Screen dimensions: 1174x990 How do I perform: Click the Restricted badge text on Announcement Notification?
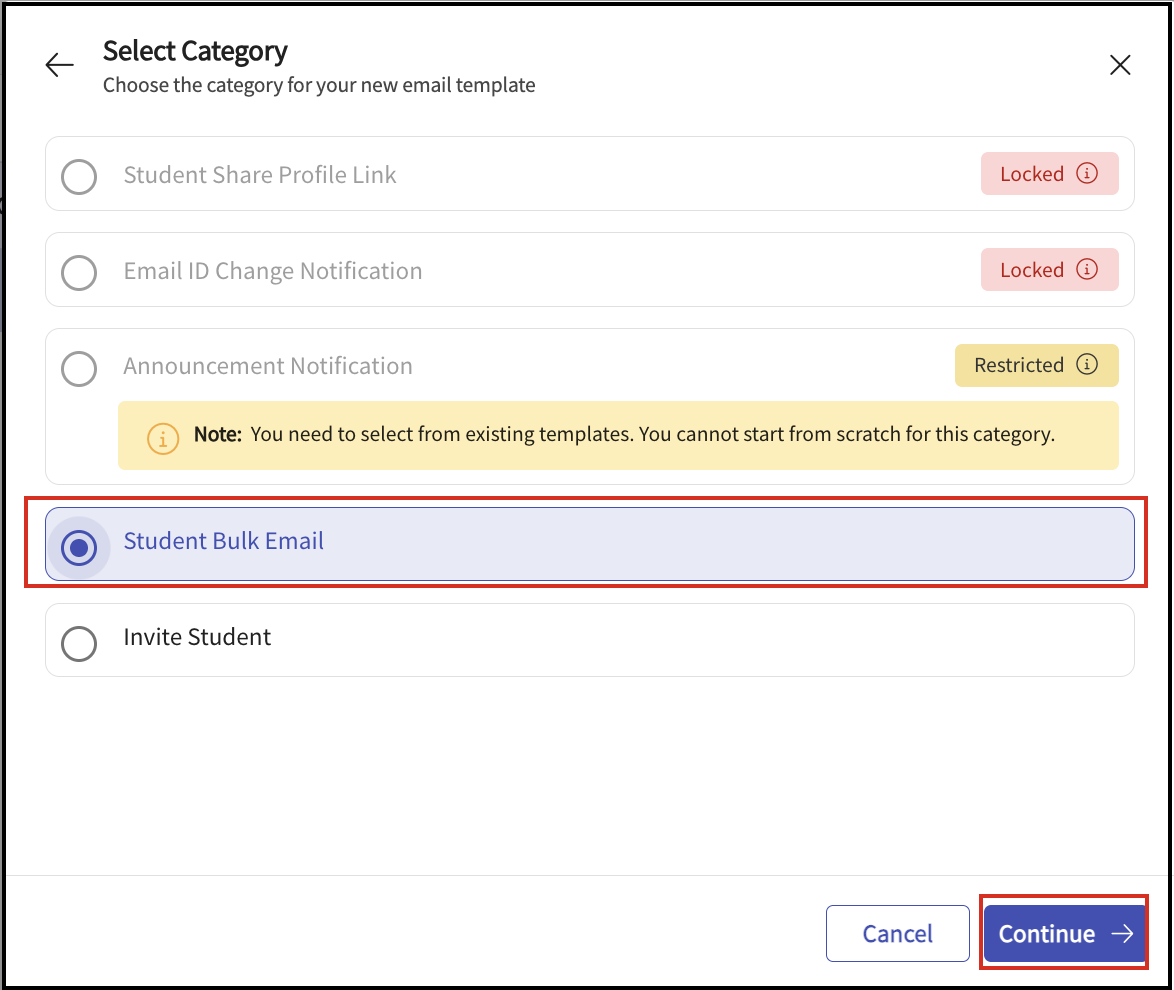point(1018,365)
